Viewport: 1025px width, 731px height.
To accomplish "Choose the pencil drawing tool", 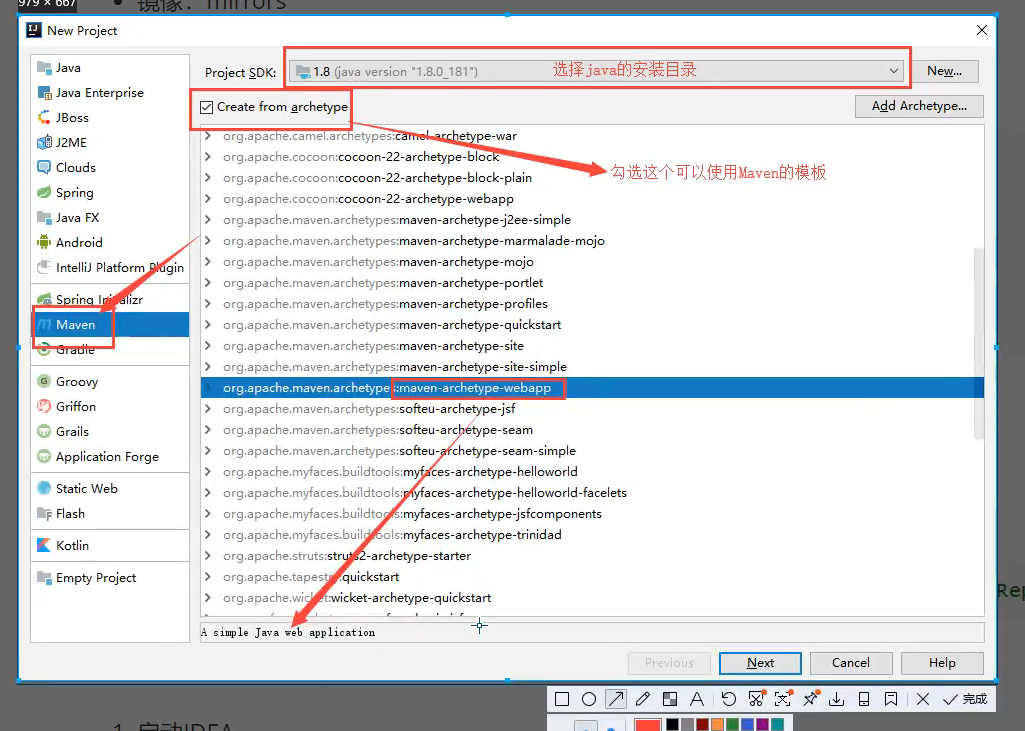I will point(643,699).
